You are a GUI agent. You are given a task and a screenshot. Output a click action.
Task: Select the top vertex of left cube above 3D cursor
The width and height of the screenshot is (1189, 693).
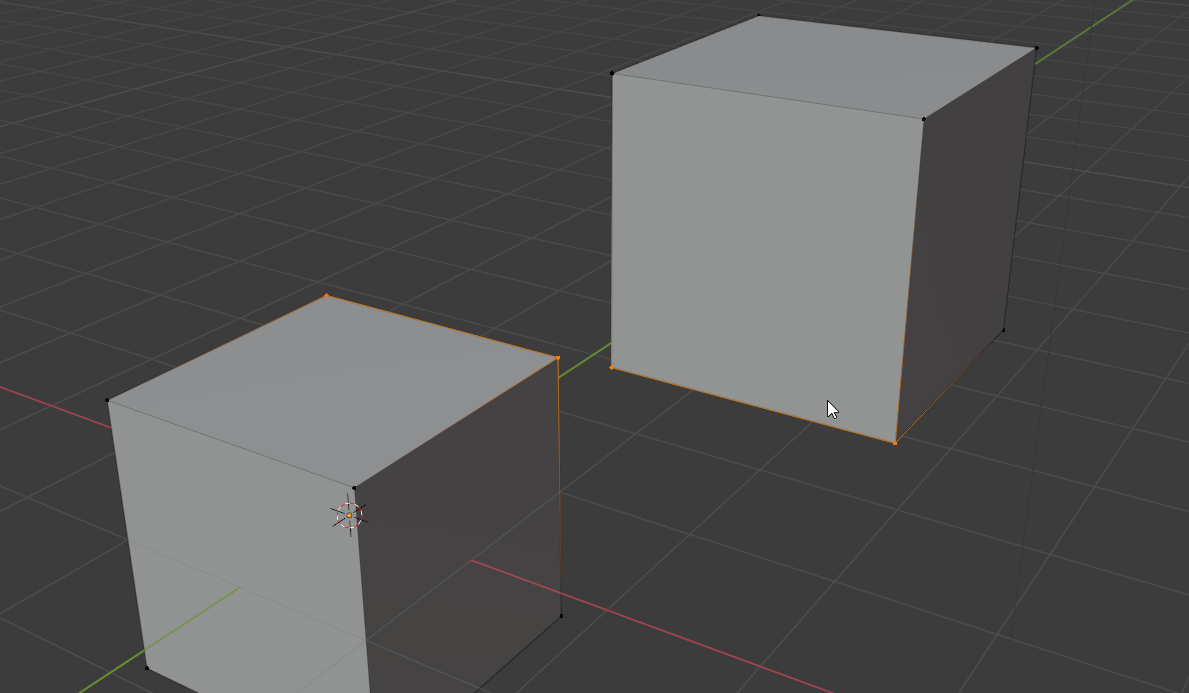coord(354,488)
